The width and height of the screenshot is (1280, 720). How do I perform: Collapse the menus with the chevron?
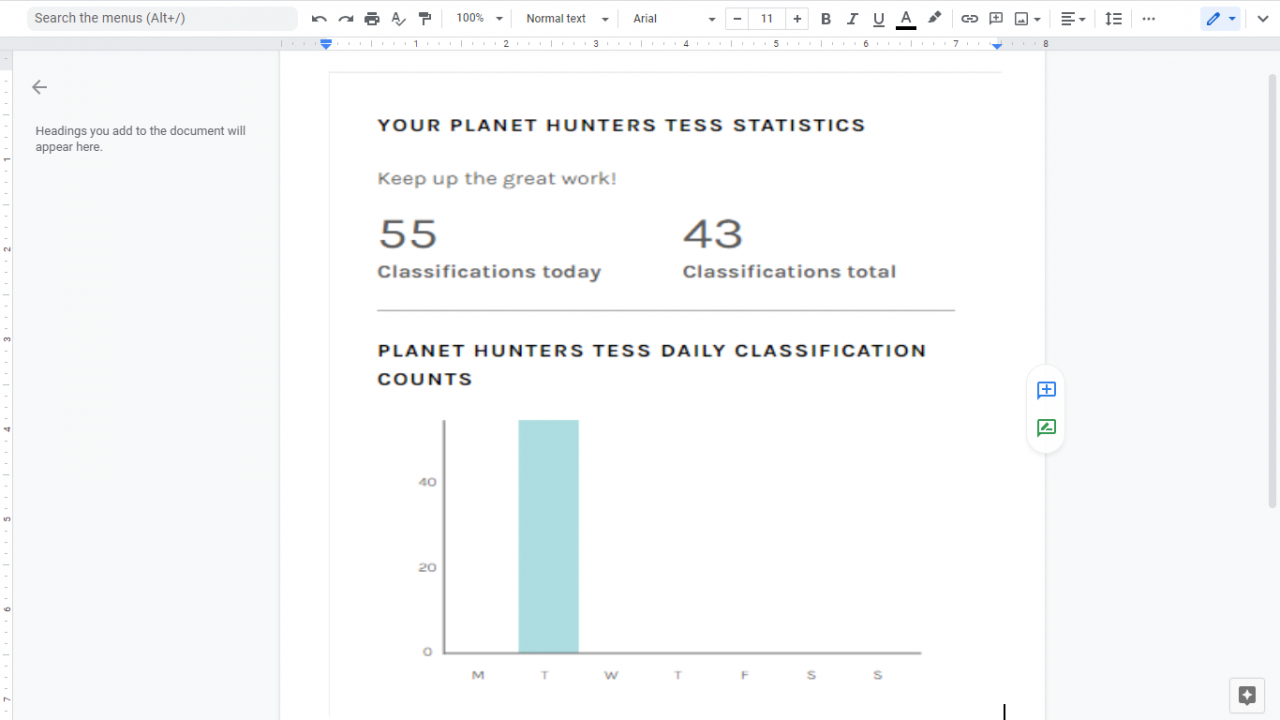(1262, 18)
